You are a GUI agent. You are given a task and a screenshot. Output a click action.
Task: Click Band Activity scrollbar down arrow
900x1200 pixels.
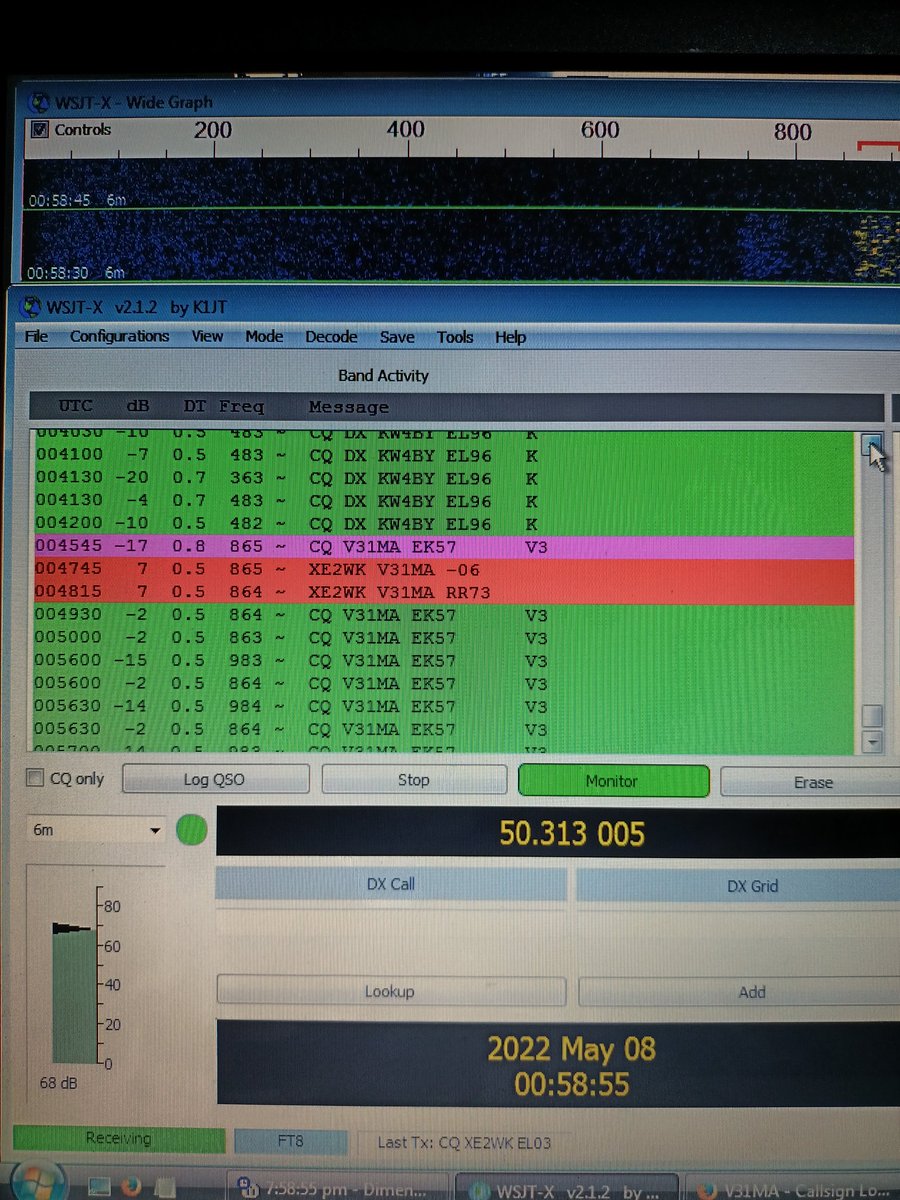point(873,742)
